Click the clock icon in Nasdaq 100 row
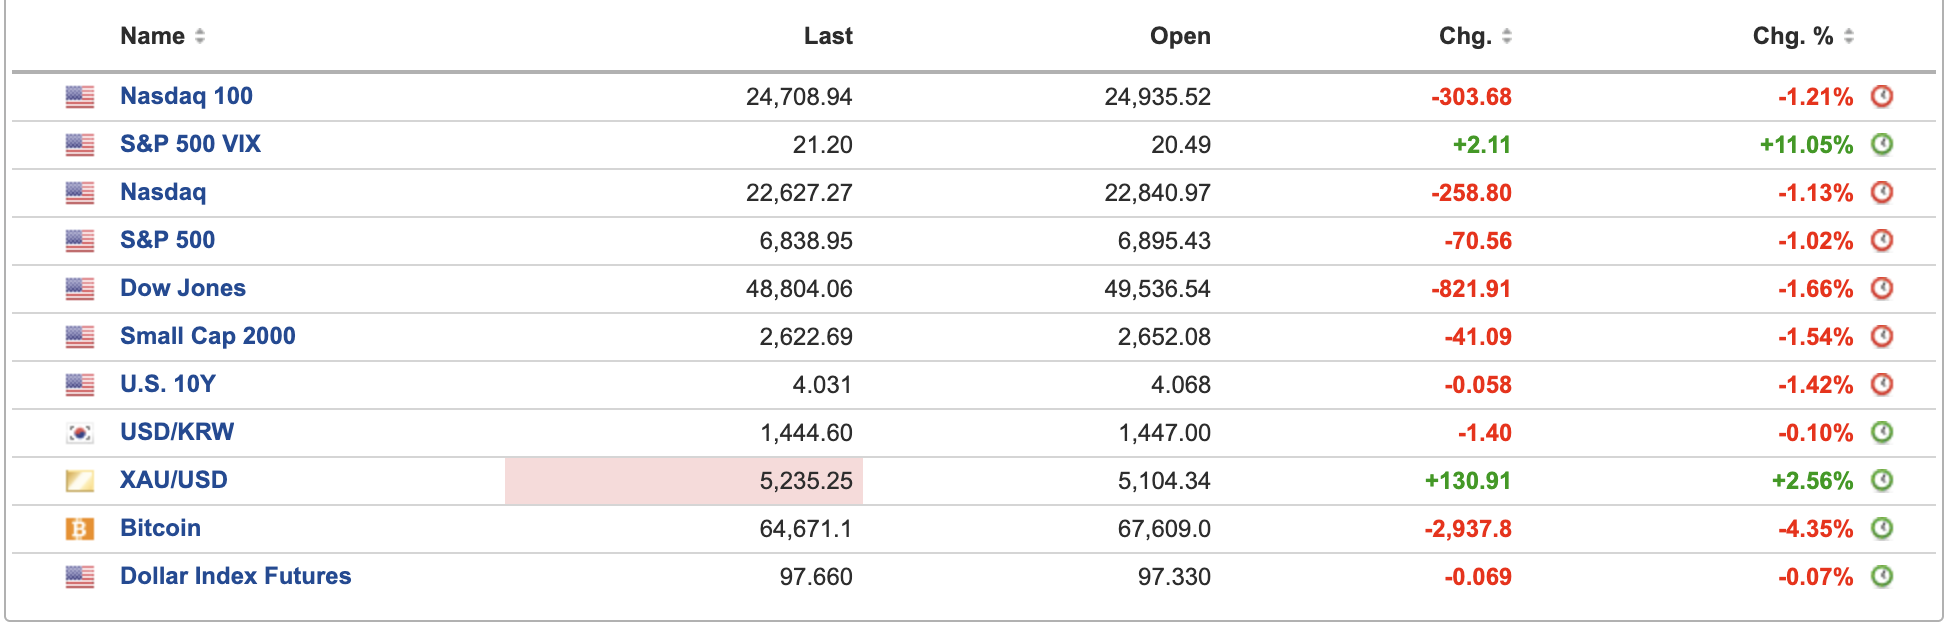 tap(1882, 96)
